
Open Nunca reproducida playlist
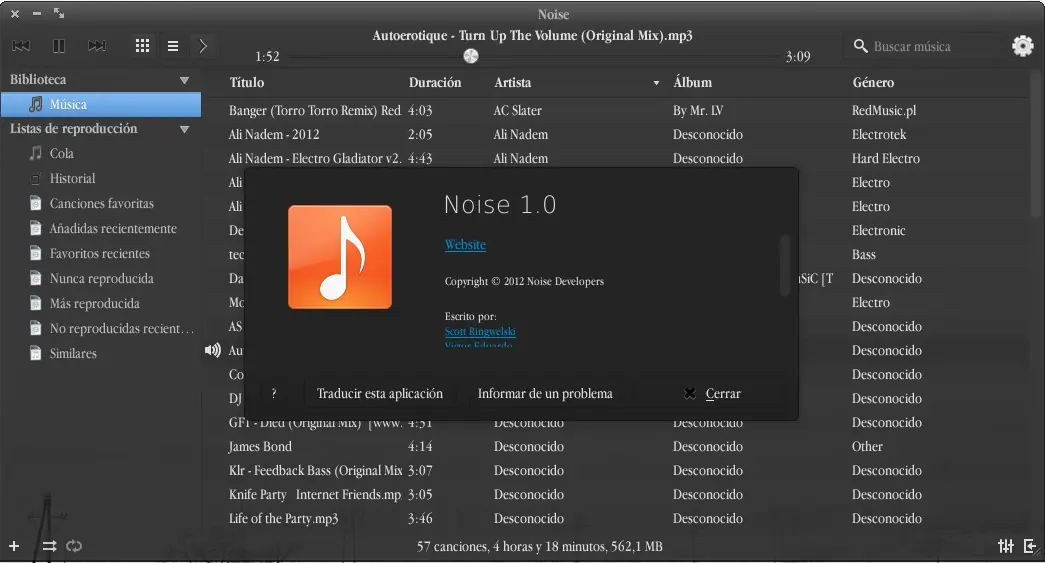click(x=101, y=279)
